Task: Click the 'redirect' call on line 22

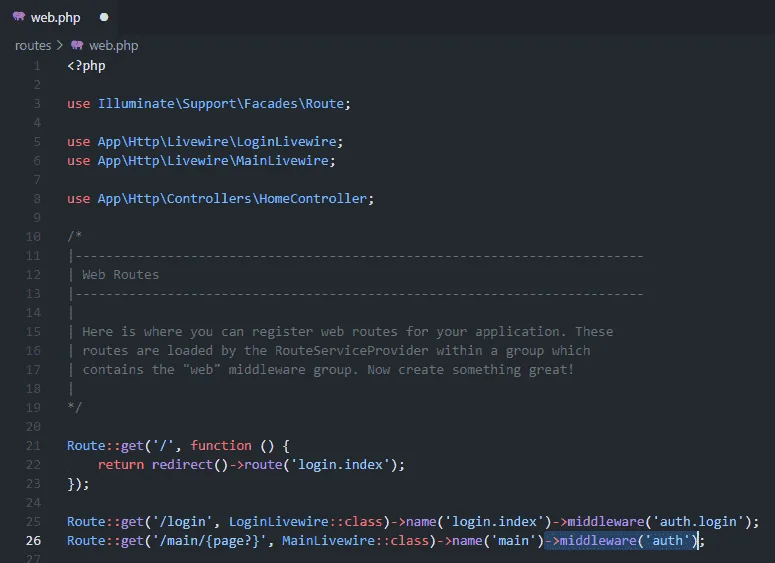Action: (x=182, y=465)
